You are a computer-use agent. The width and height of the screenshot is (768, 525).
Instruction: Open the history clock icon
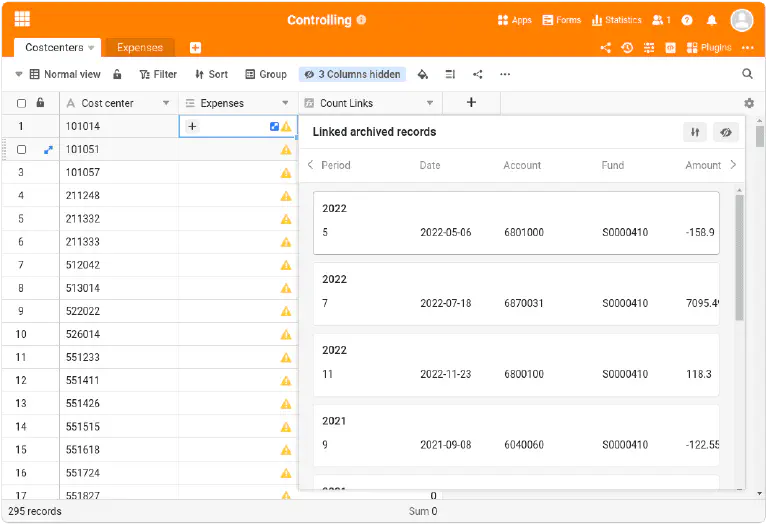coord(627,48)
